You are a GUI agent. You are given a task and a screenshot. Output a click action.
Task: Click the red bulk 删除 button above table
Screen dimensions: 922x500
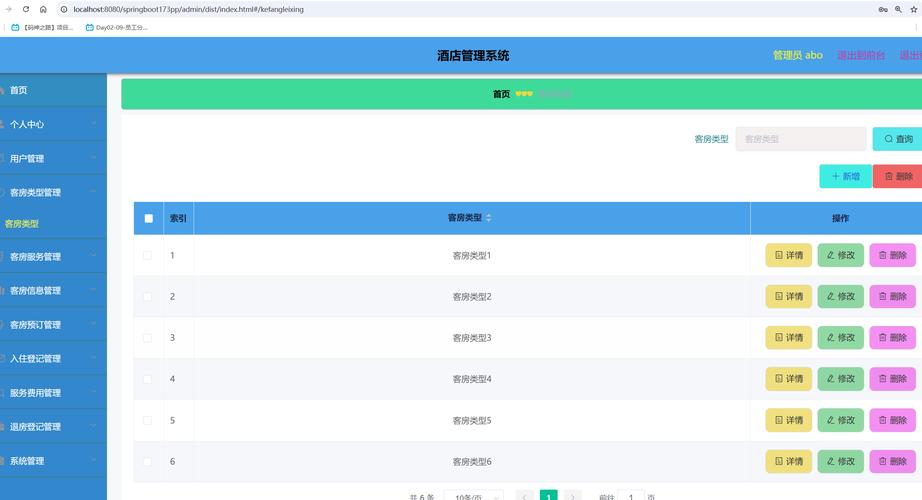click(x=897, y=176)
